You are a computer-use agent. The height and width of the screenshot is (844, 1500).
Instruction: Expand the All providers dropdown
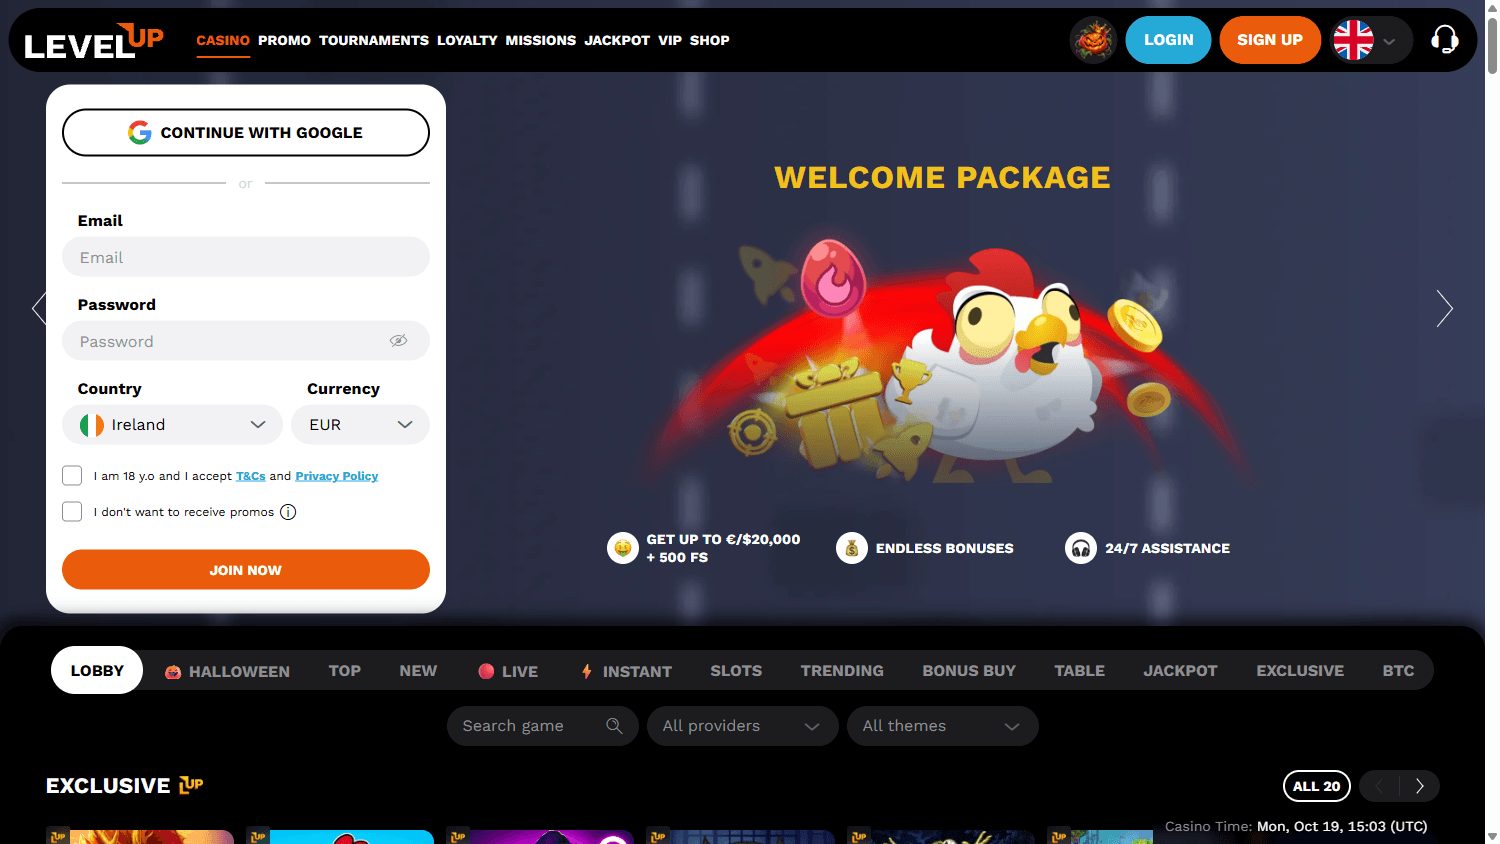(742, 726)
